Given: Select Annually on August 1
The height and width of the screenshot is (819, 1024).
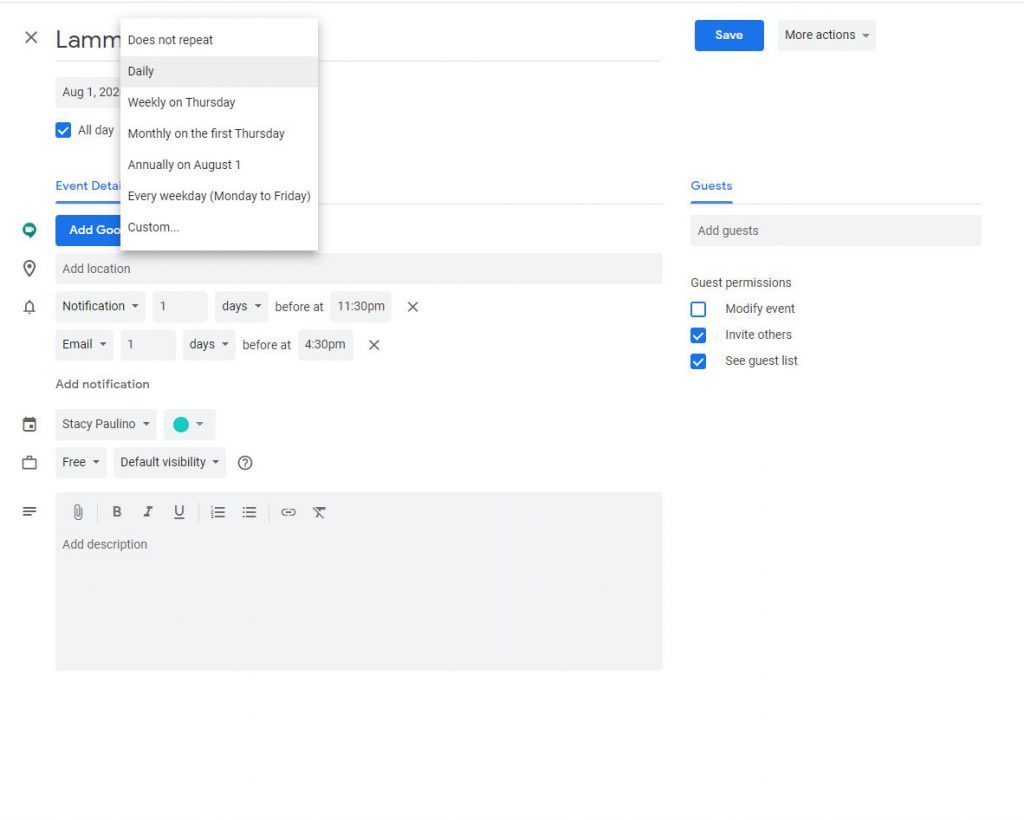Looking at the screenshot, I should point(219,165).
